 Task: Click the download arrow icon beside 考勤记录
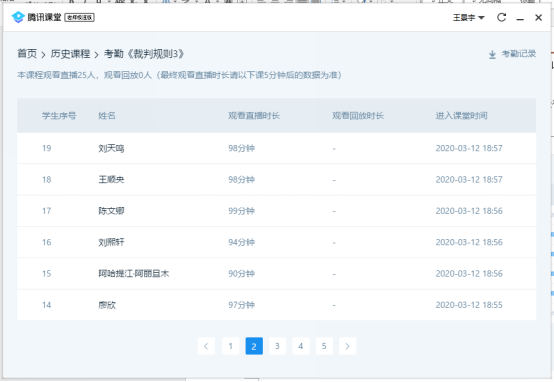click(492, 54)
